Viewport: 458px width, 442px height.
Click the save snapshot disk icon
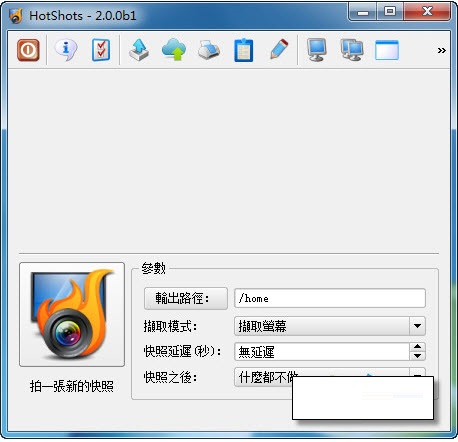pyautogui.click(x=139, y=50)
